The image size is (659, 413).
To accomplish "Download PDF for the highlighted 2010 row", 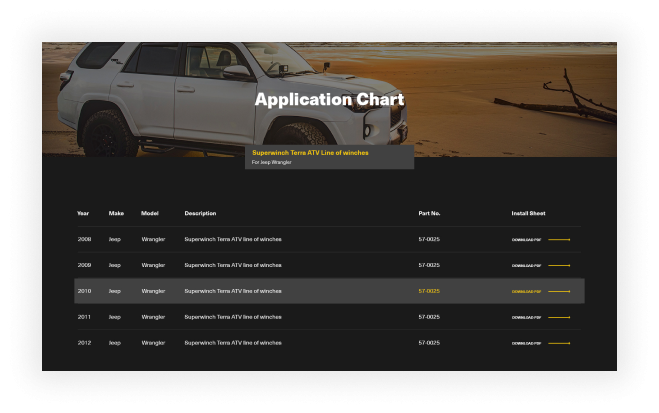I will [526, 292].
